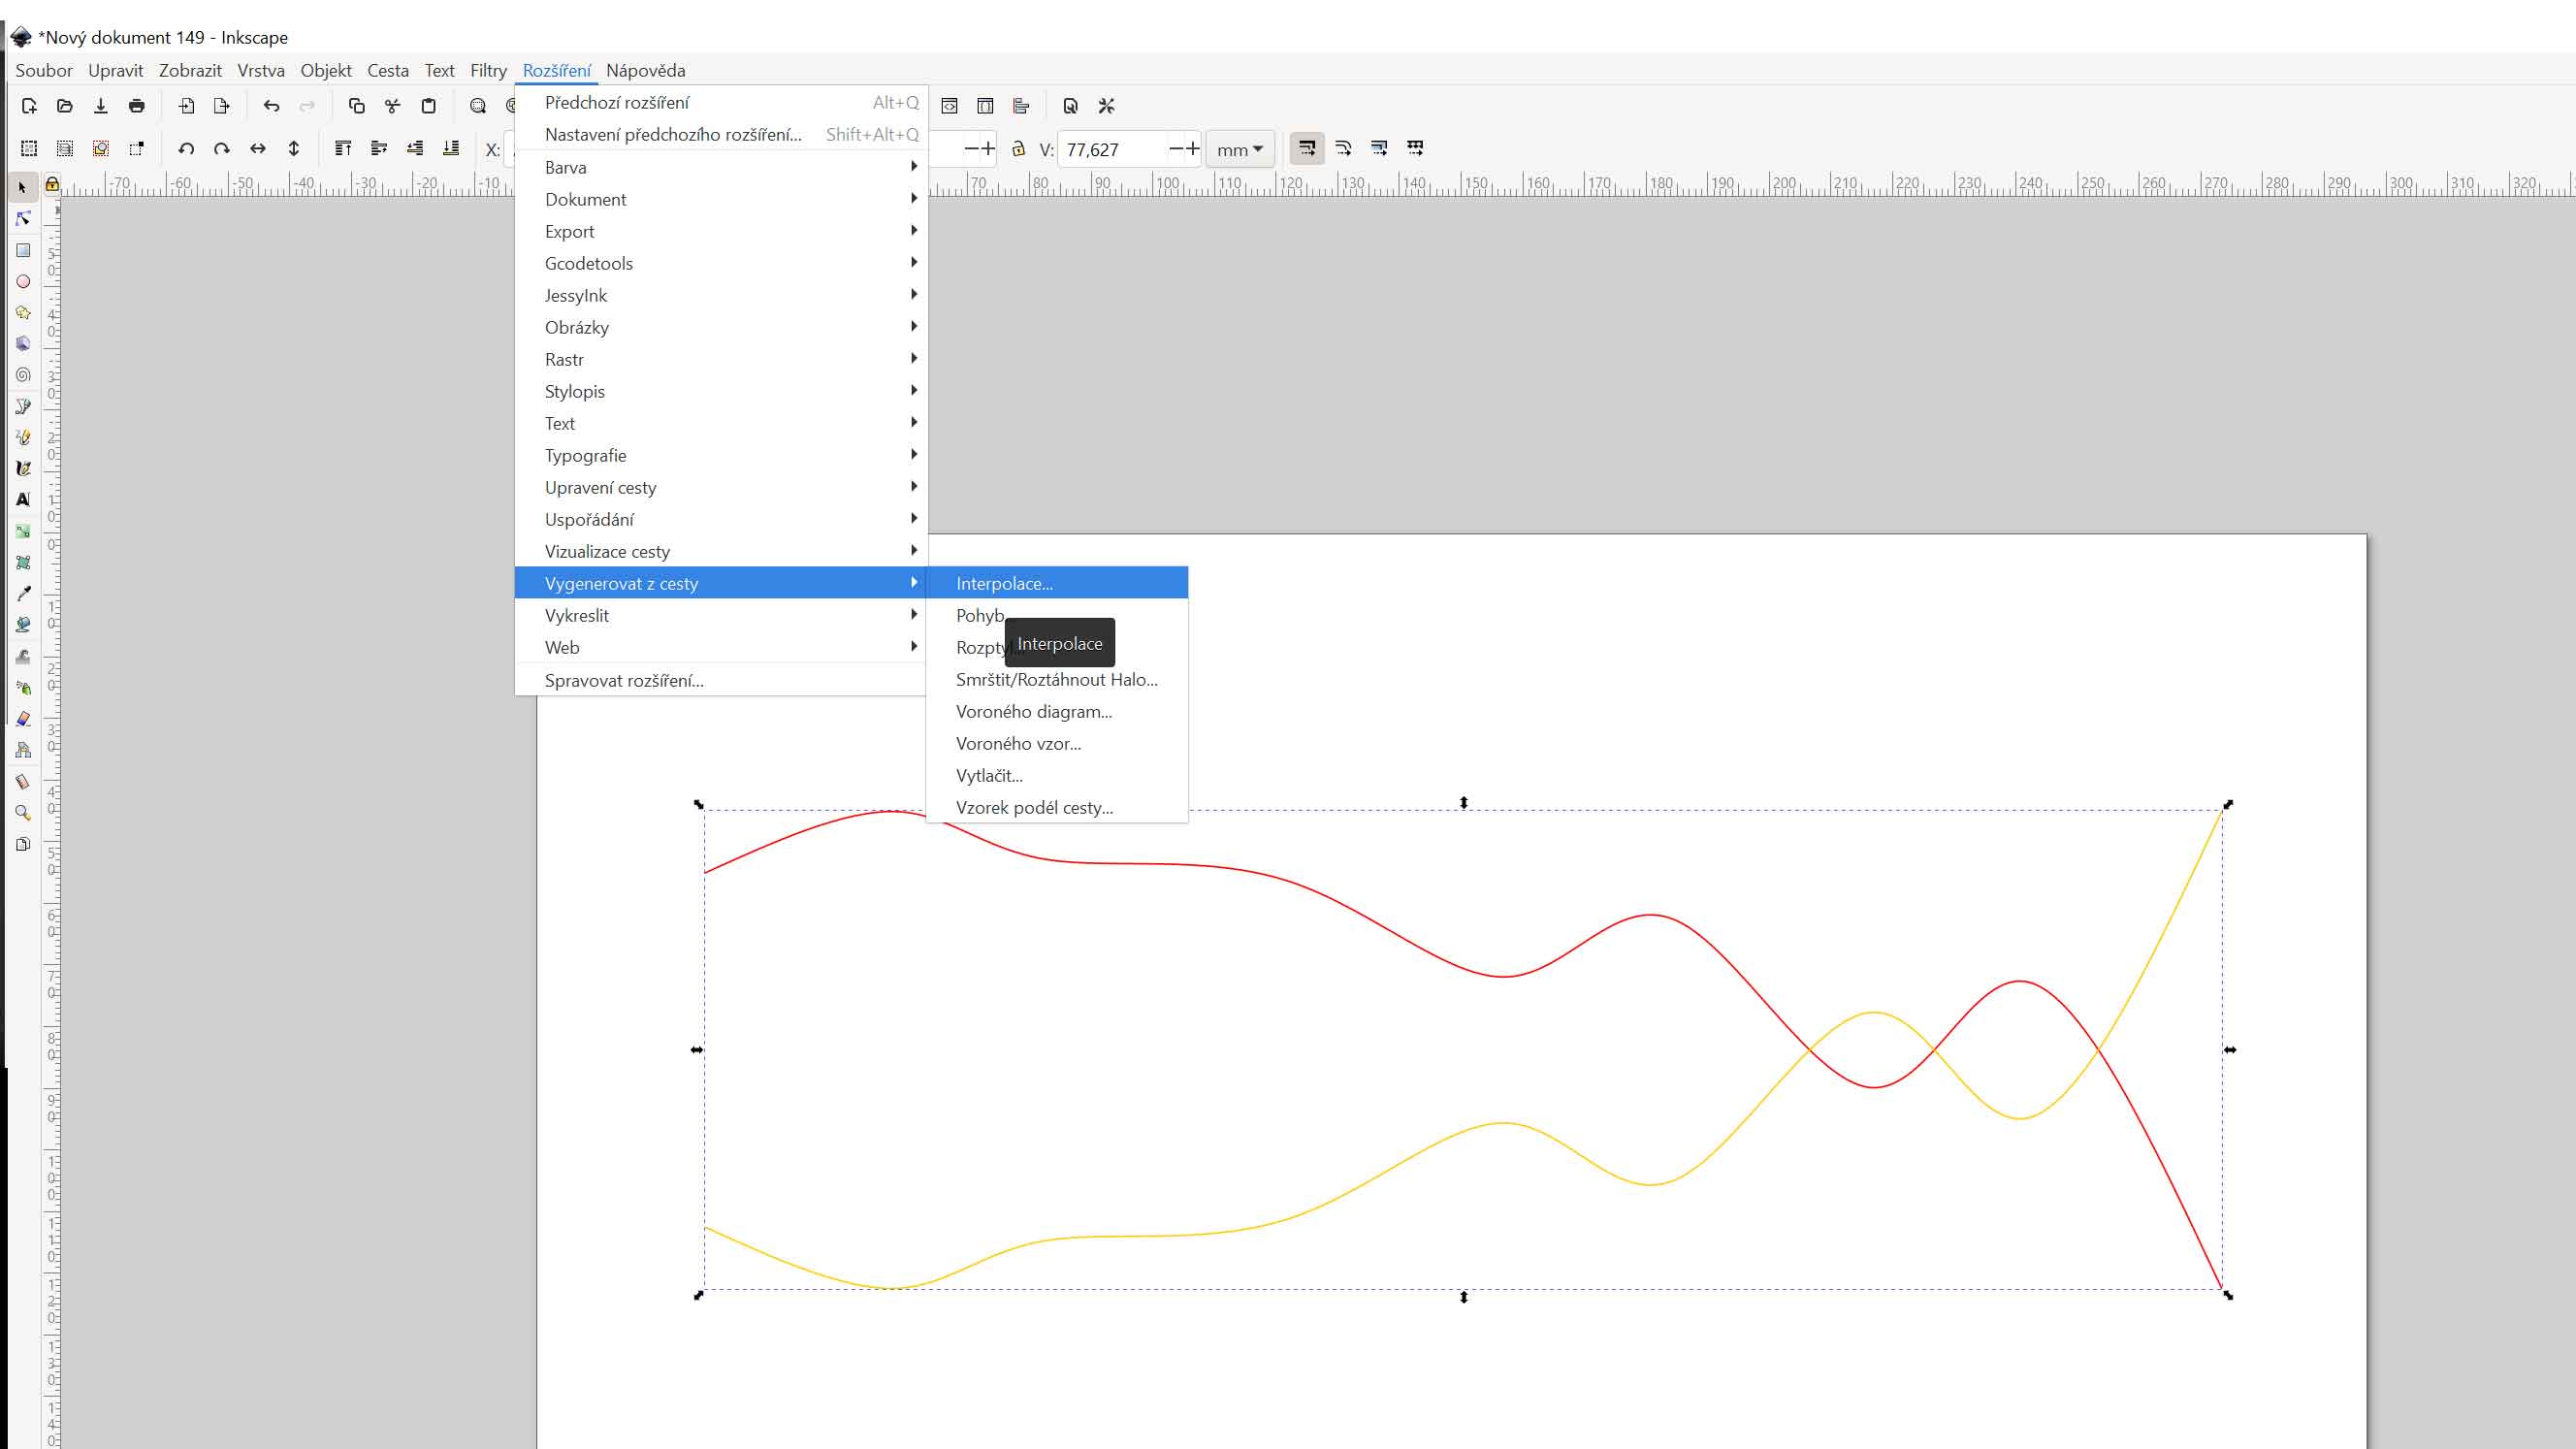Select the Spiral tool
The width and height of the screenshot is (2576, 1449).
23,375
